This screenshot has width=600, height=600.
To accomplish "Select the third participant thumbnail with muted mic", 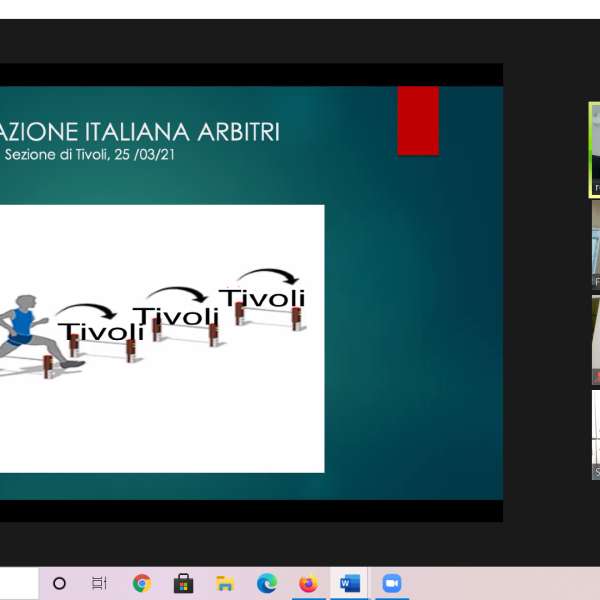I will 595,340.
